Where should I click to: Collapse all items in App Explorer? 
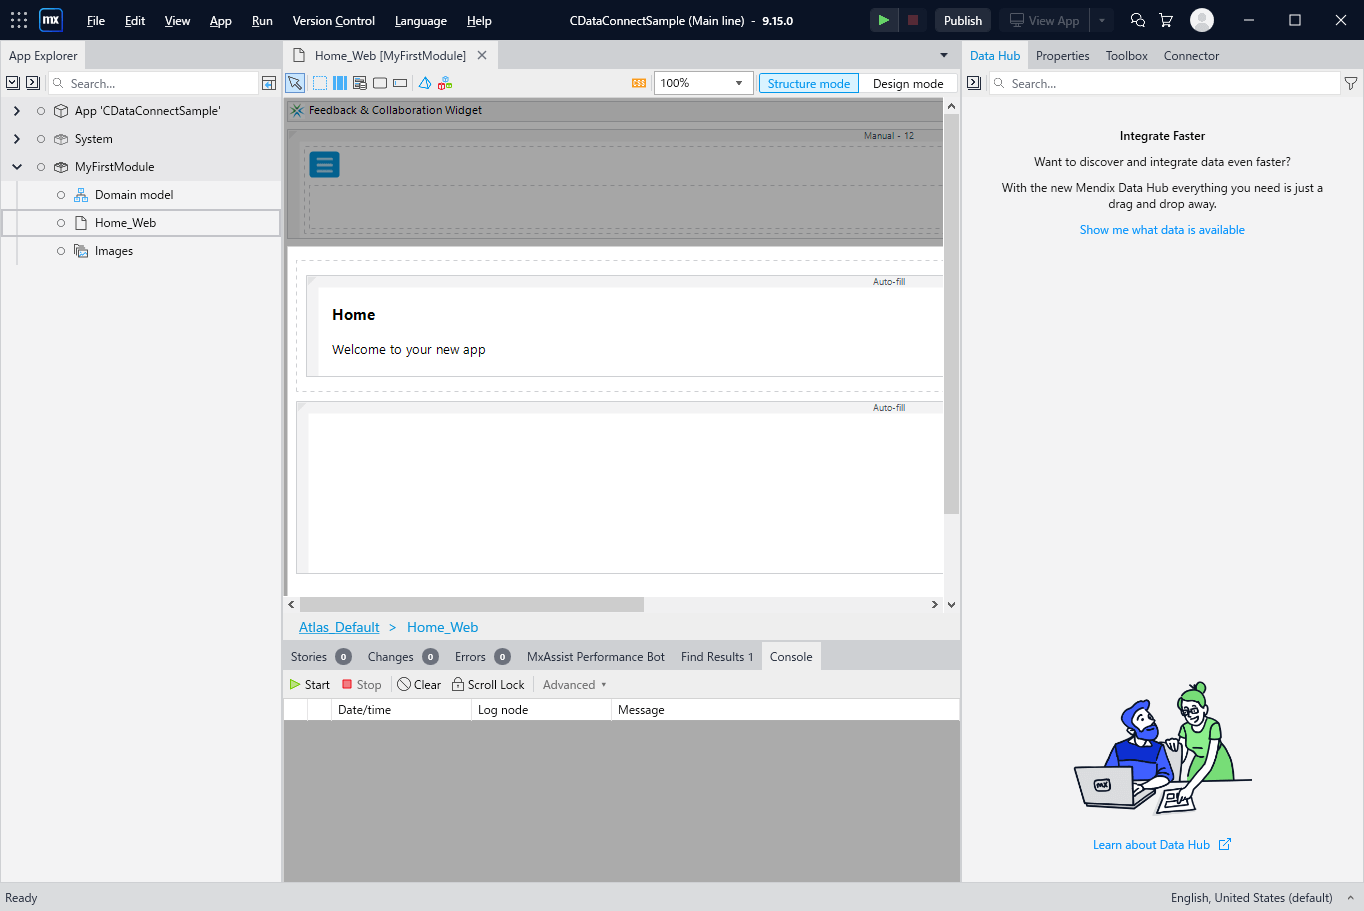pyautogui.click(x=13, y=83)
